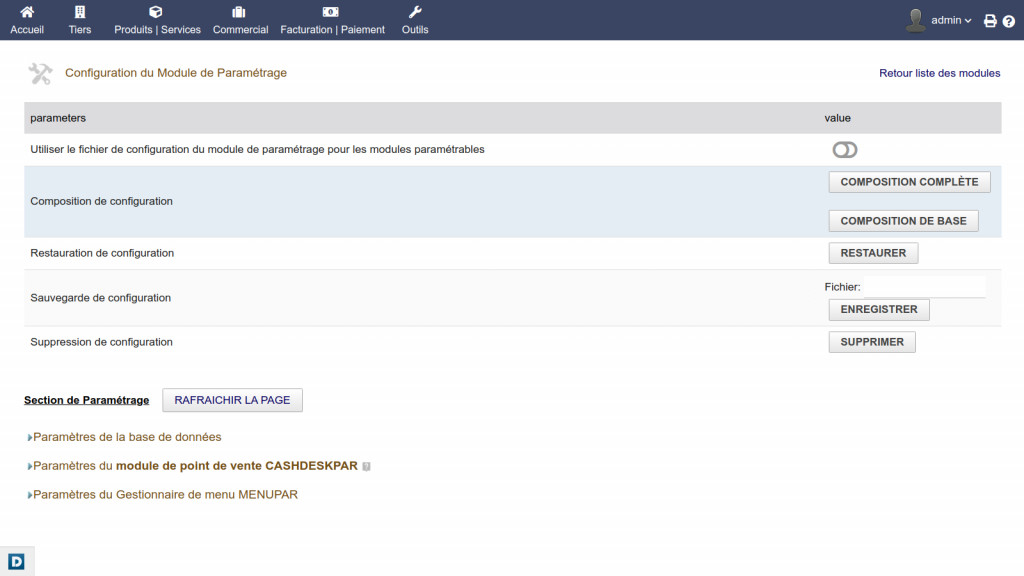Open the Outils menu label
Viewport: 1024px width, 576px height.
tap(415, 29)
